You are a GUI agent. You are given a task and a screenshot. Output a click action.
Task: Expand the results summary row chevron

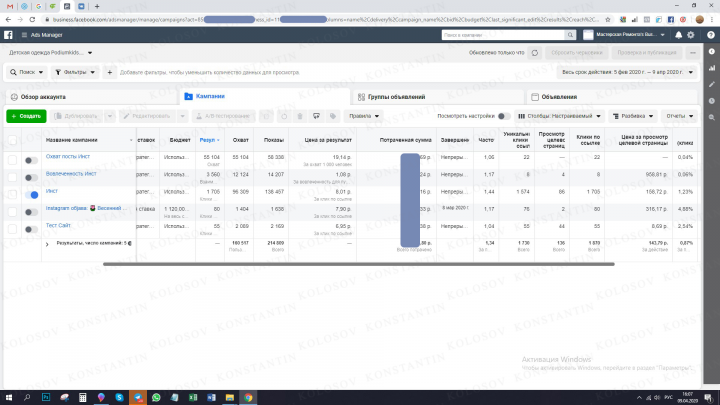click(47, 244)
